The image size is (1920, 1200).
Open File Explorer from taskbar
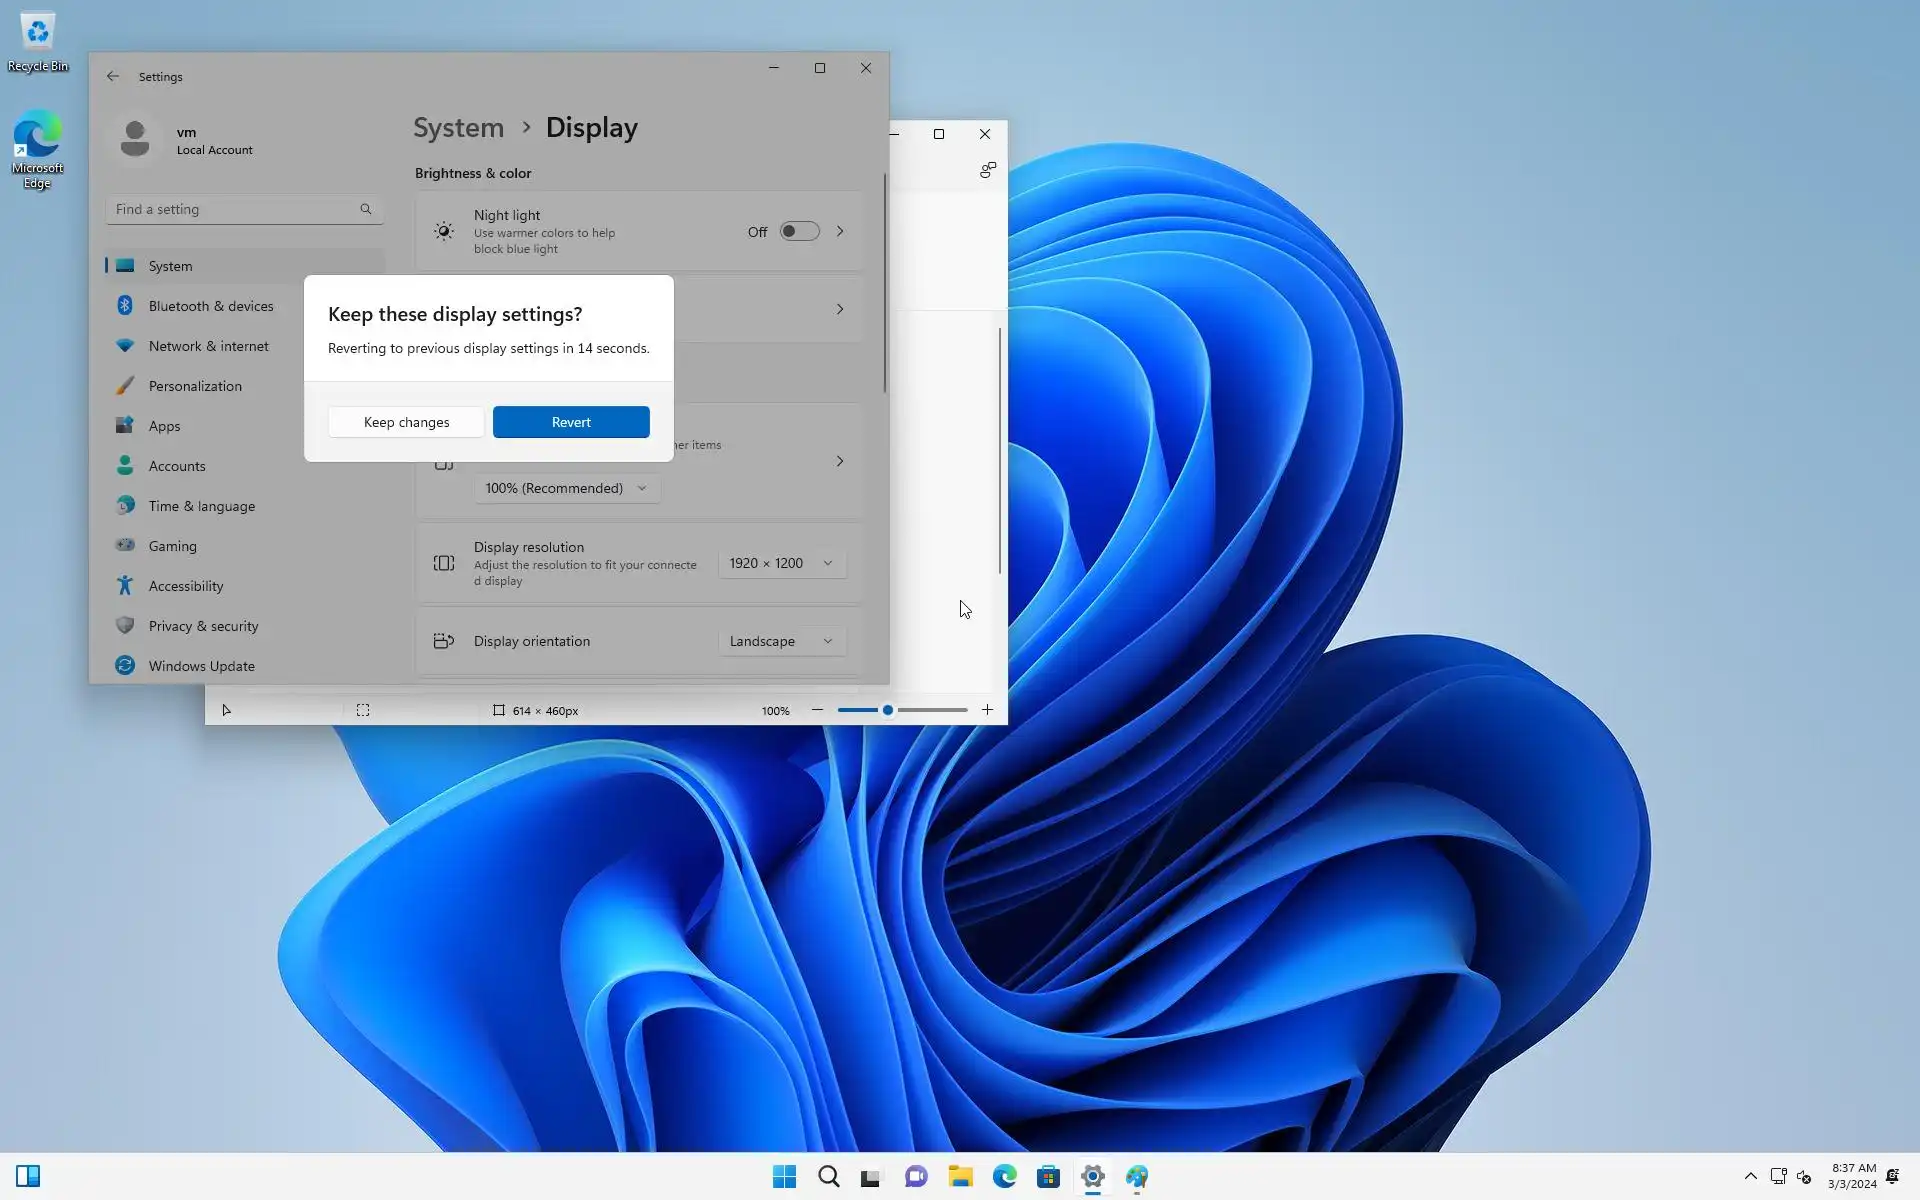tap(960, 1176)
